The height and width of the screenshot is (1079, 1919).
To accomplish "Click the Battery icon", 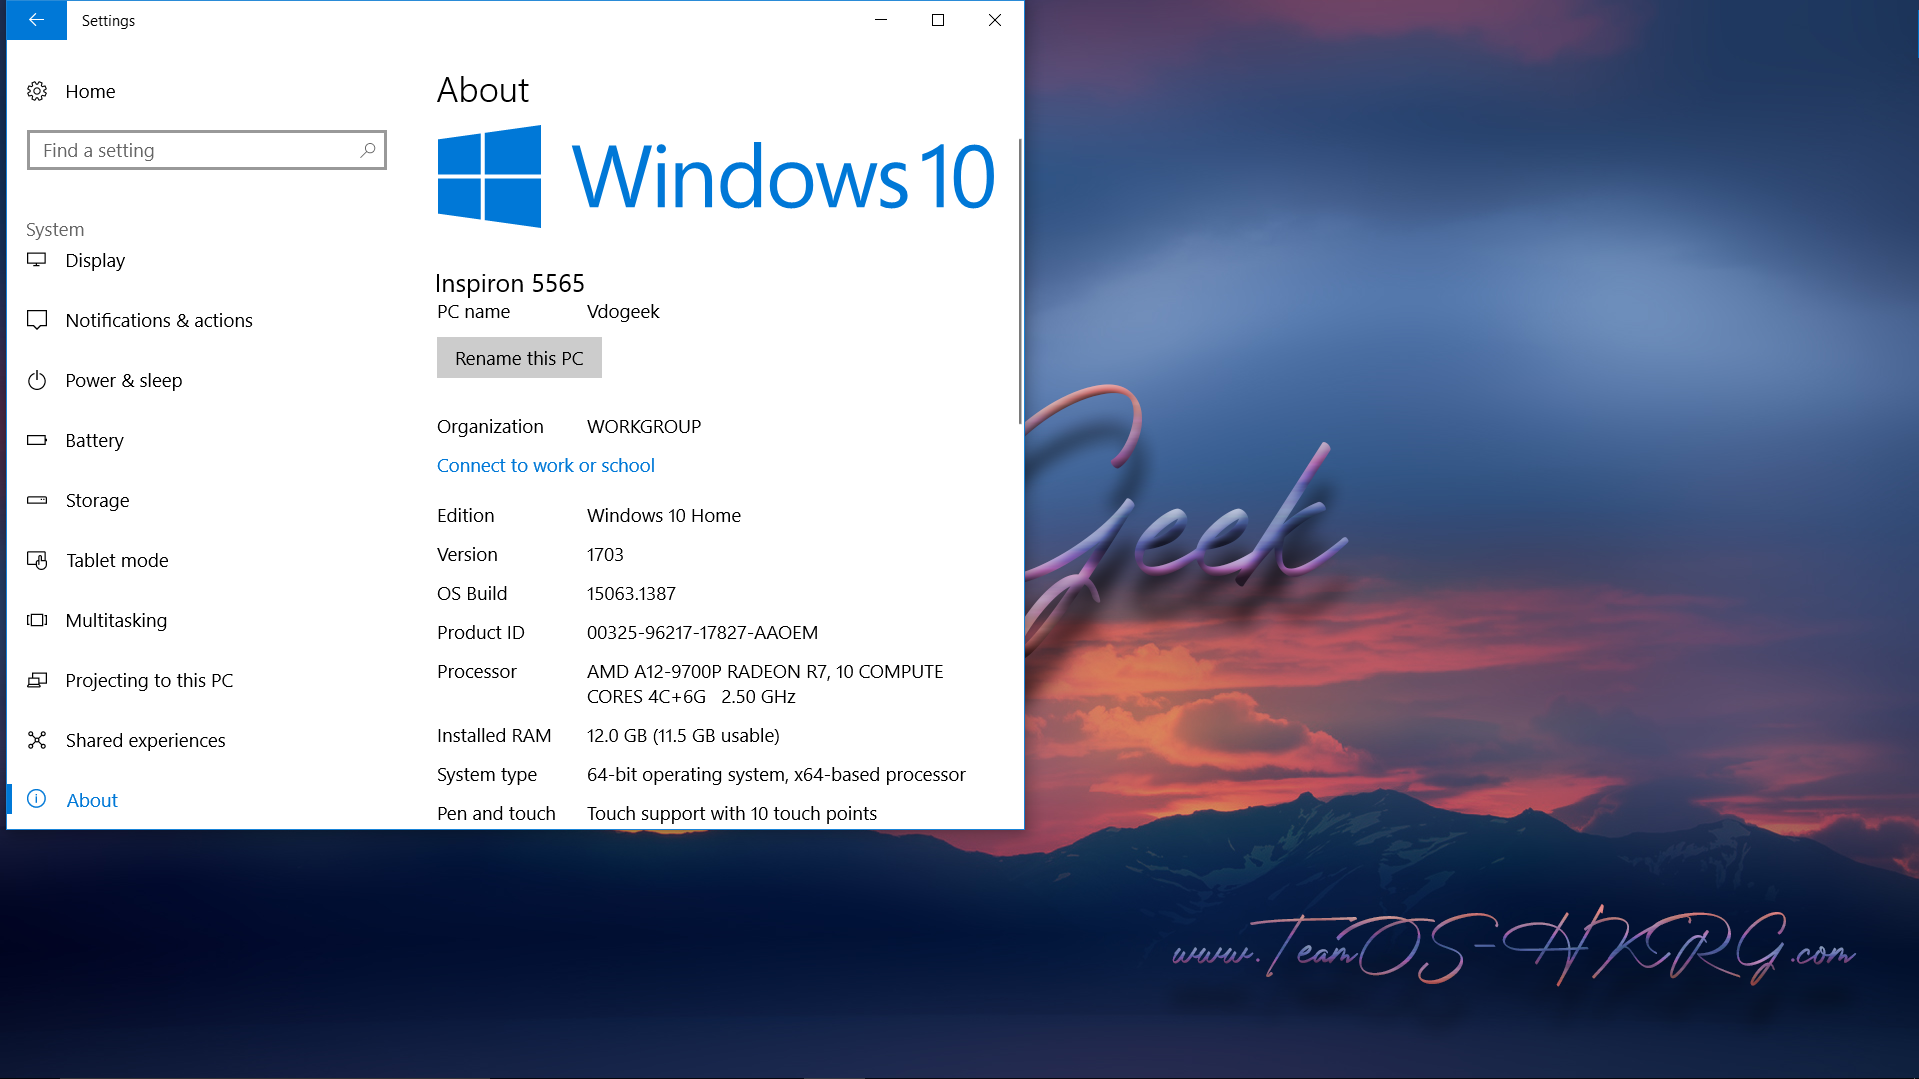I will coord(37,440).
